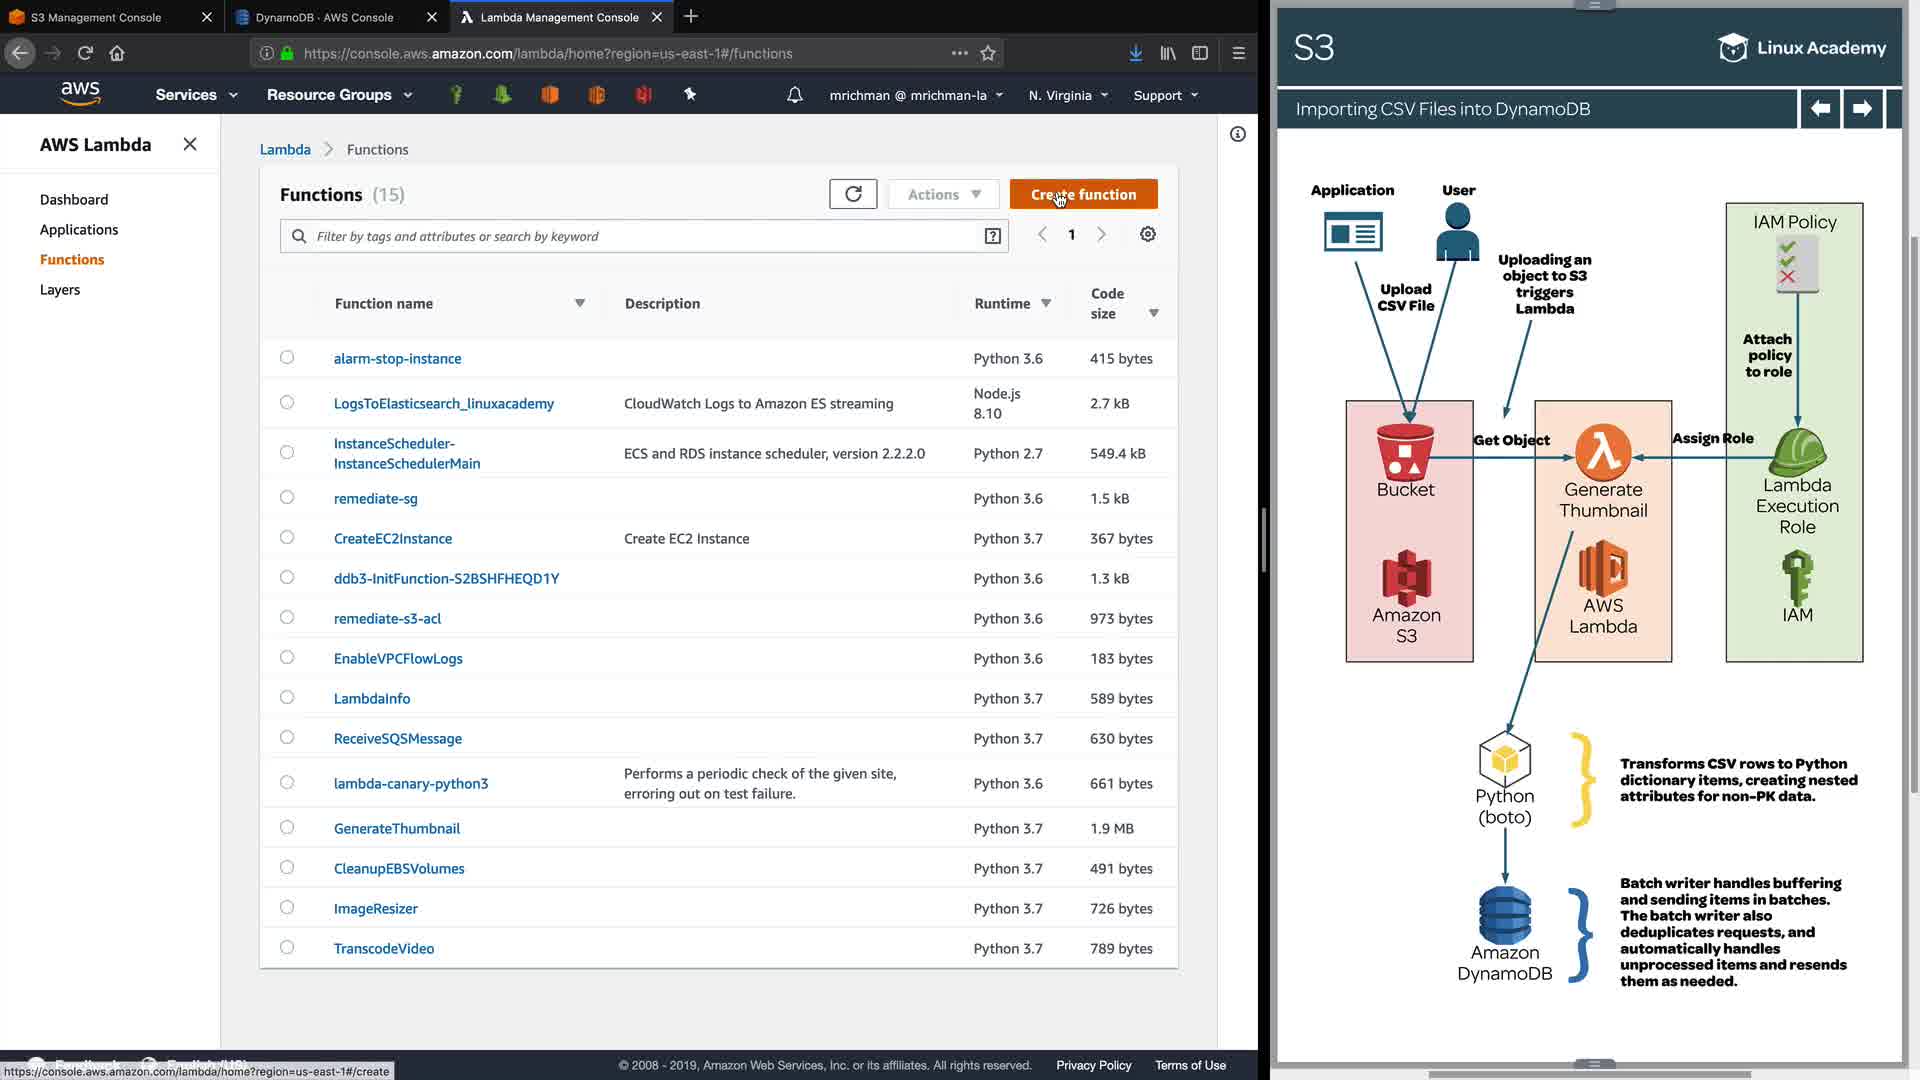The height and width of the screenshot is (1080, 1920).
Task: Select radio button for TranscodeVideo
Action: 287,947
